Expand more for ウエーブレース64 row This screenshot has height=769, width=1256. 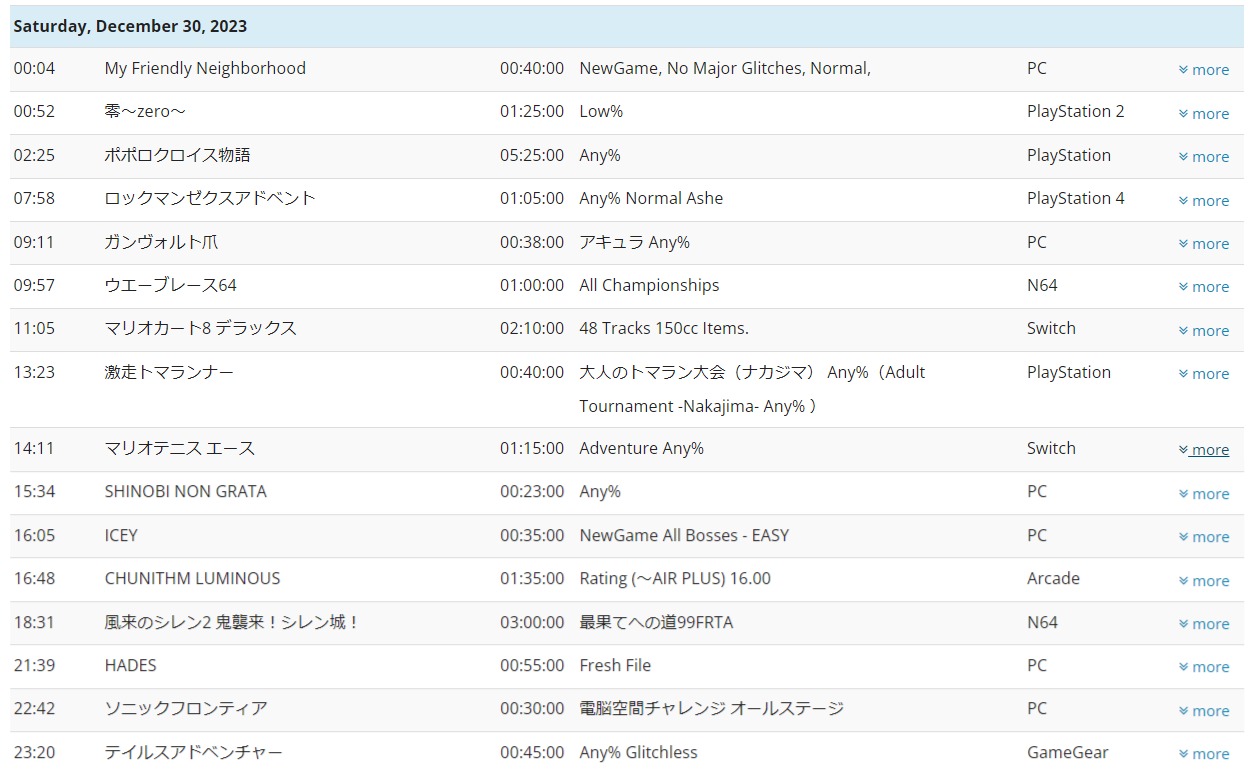point(1204,286)
